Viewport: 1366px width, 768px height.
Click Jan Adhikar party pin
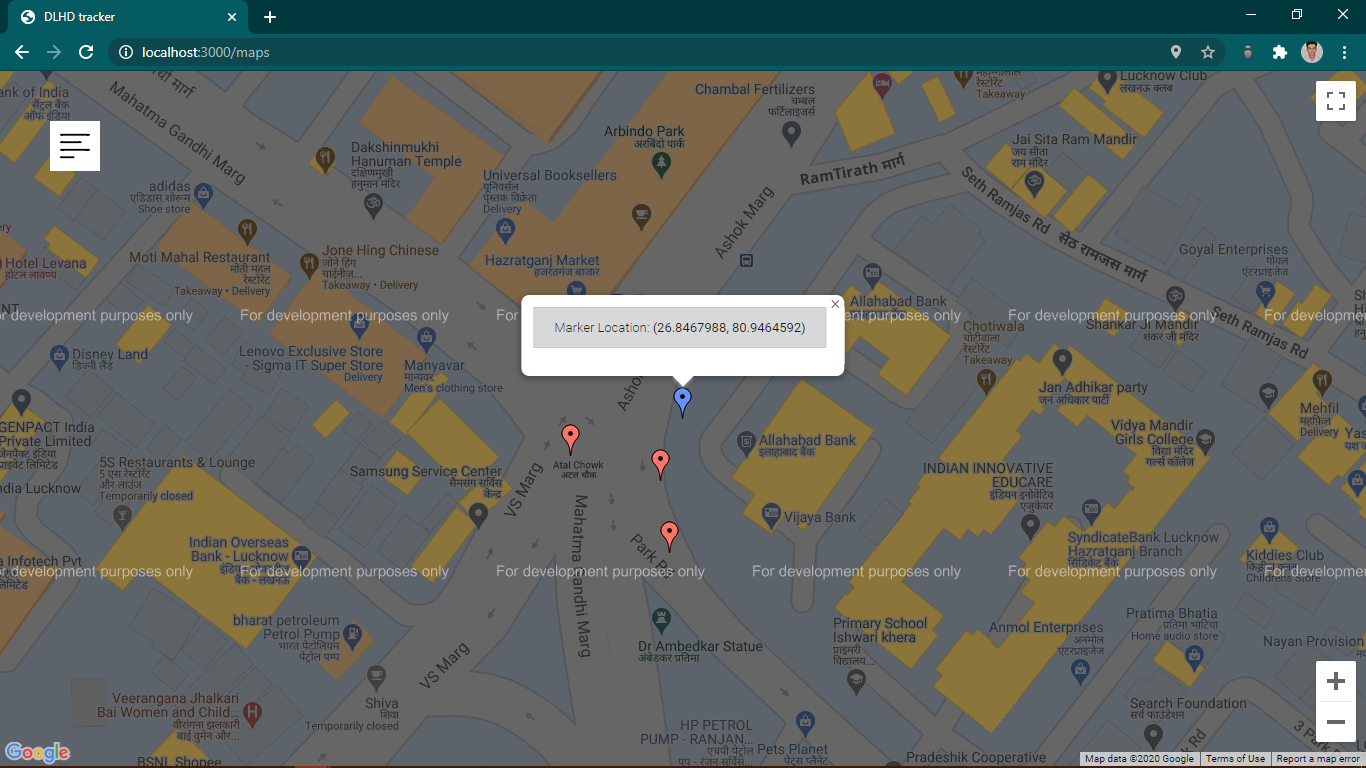pyautogui.click(x=1062, y=360)
